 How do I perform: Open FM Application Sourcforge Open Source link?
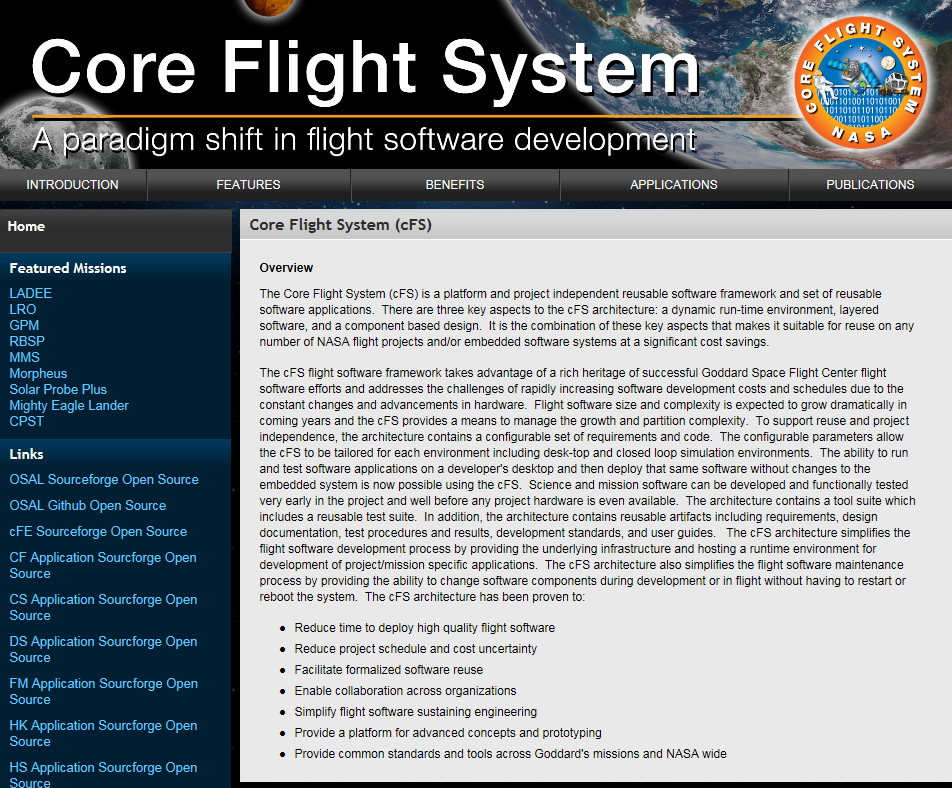[x=103, y=691]
